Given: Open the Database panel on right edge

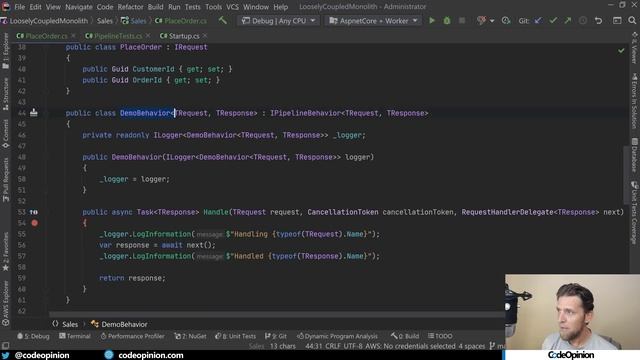Looking at the screenshot, I should [634, 155].
